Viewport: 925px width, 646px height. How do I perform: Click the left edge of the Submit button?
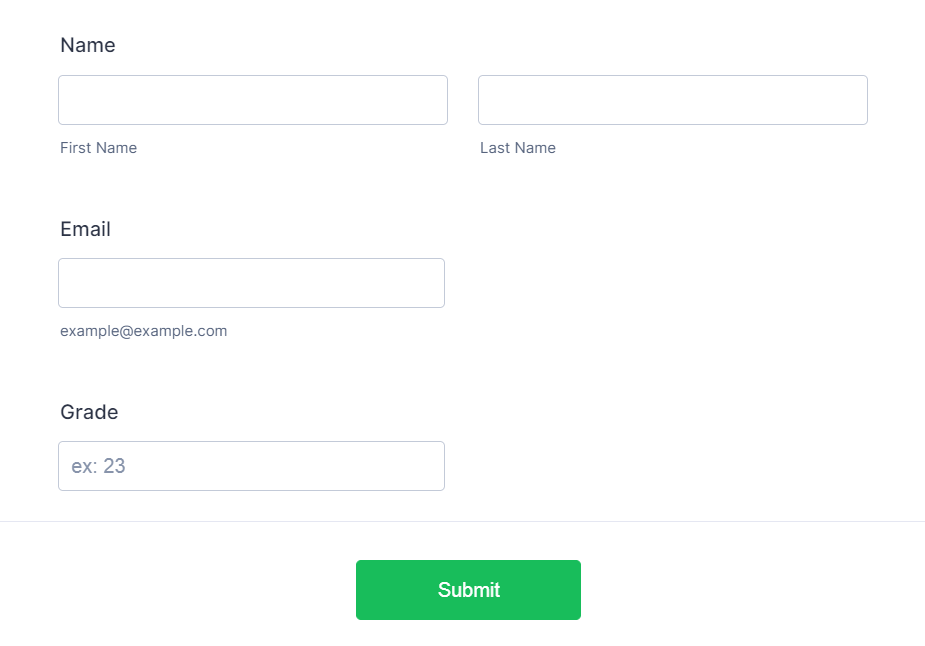point(364,590)
